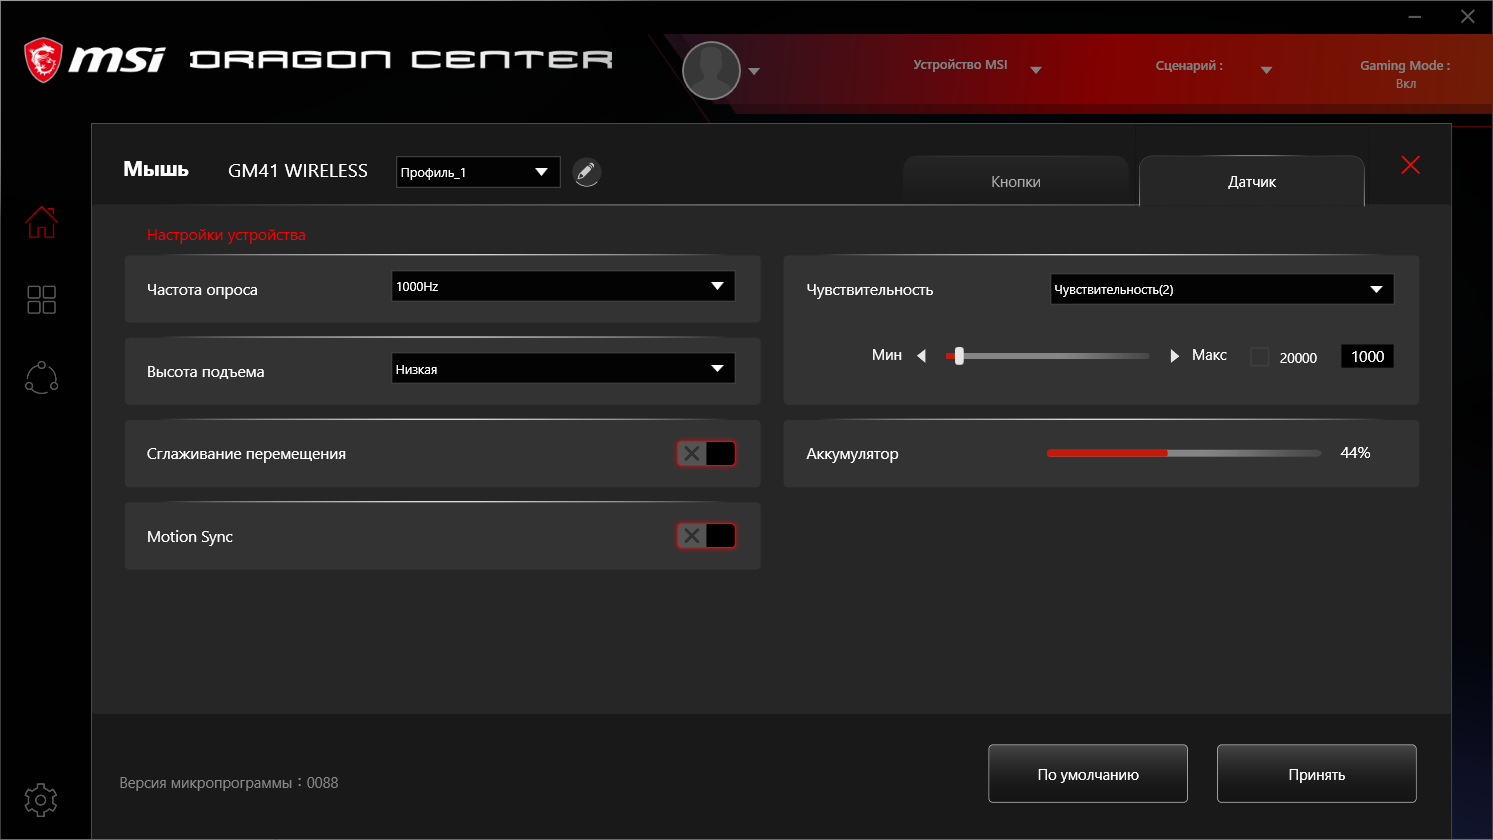
Task: Click the MSI dragon shield logo
Action: pos(43,60)
